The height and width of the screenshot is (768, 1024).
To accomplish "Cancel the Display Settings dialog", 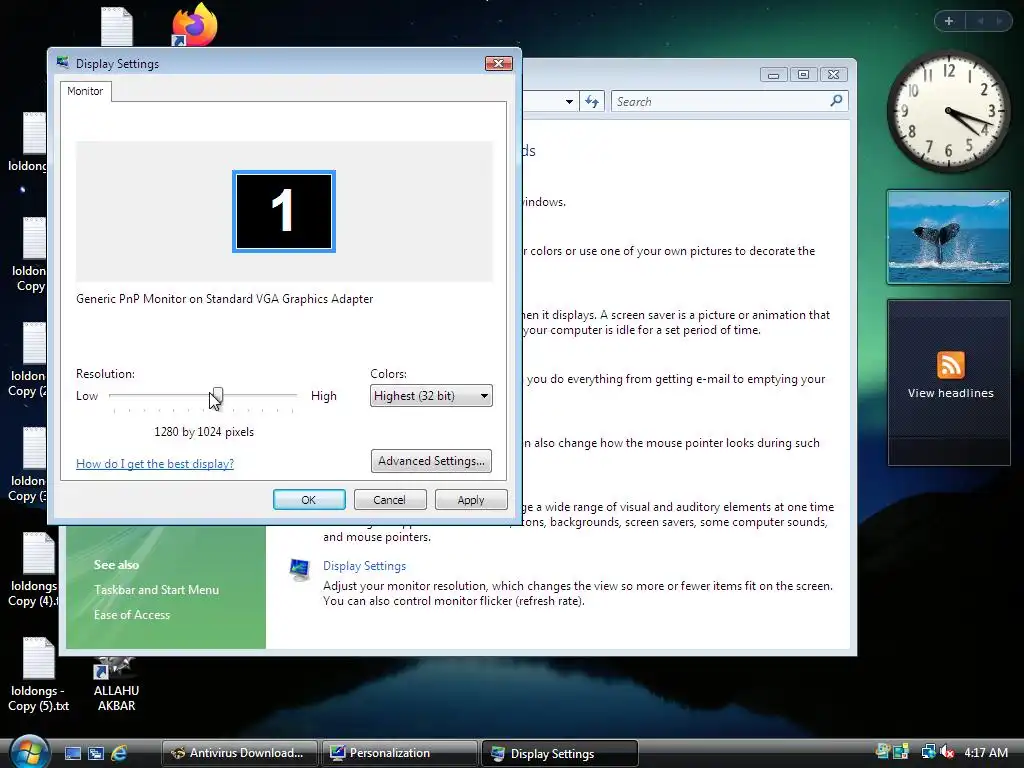I will click(x=390, y=500).
